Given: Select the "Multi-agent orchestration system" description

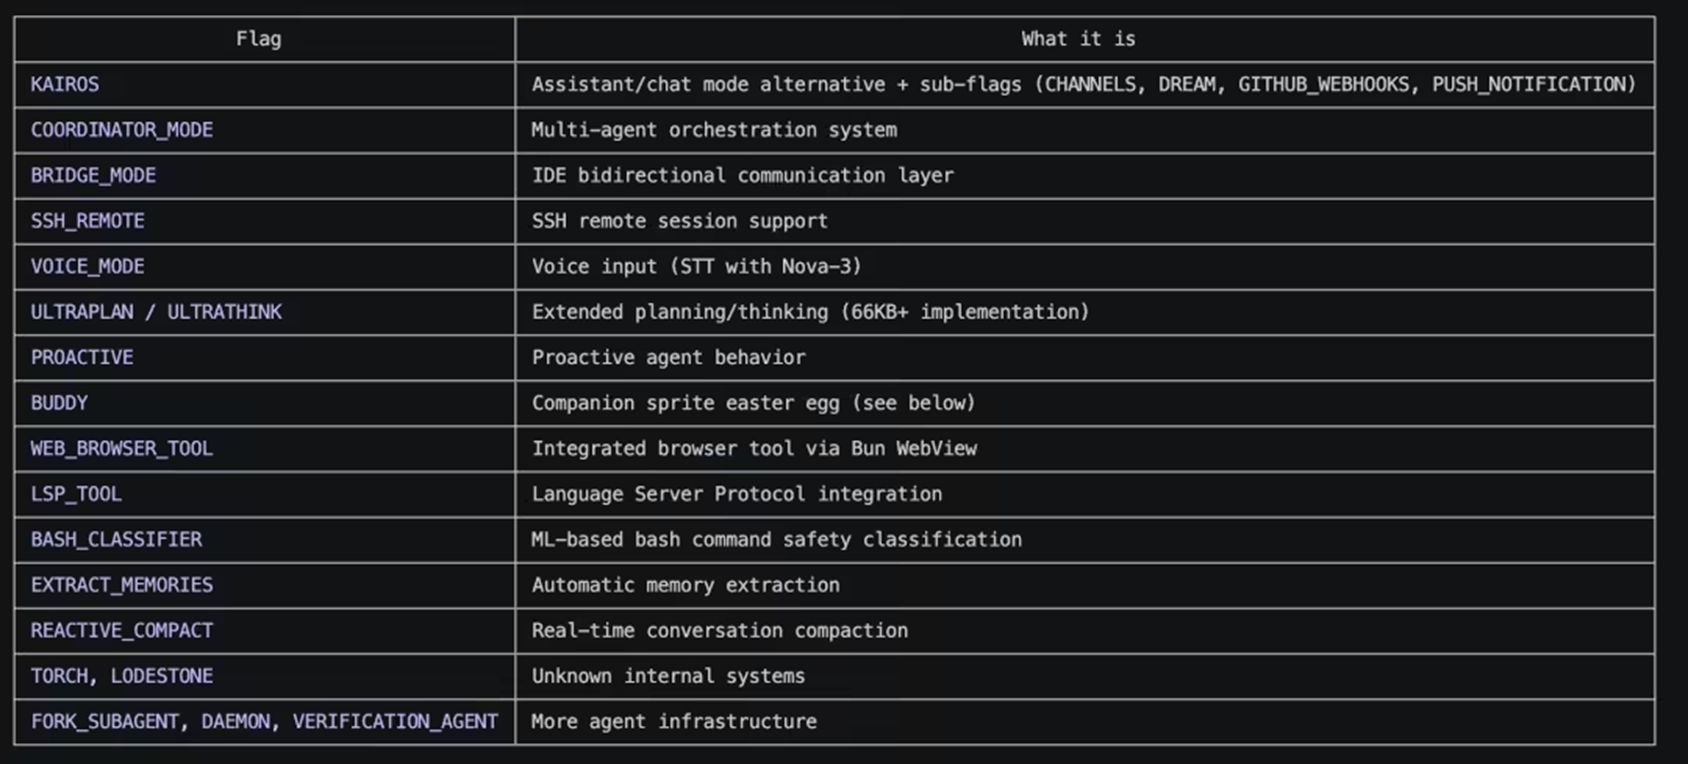Looking at the screenshot, I should click(x=714, y=130).
